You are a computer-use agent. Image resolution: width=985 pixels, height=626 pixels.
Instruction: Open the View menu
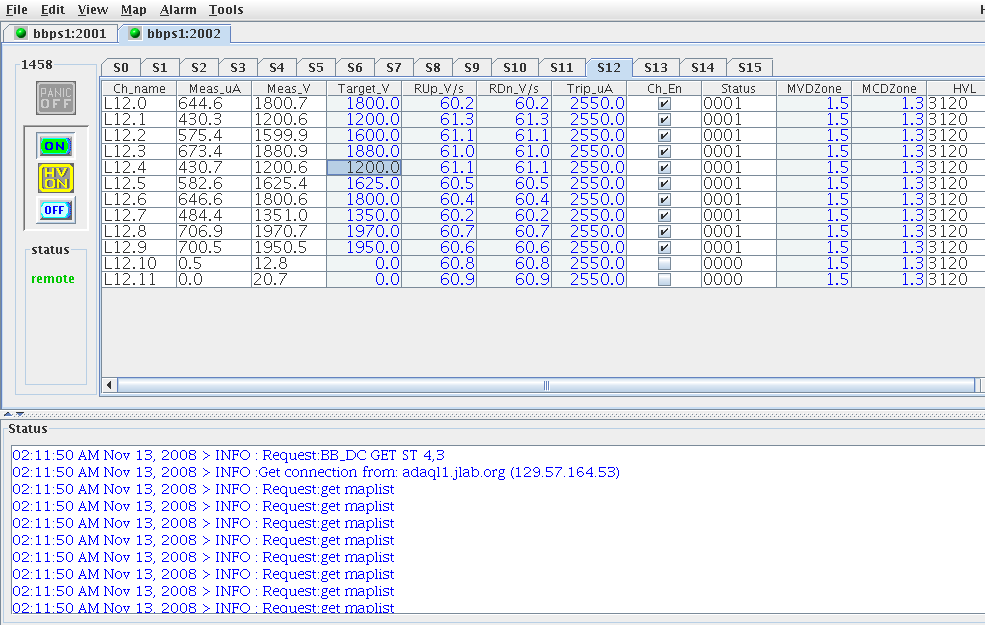coord(93,9)
